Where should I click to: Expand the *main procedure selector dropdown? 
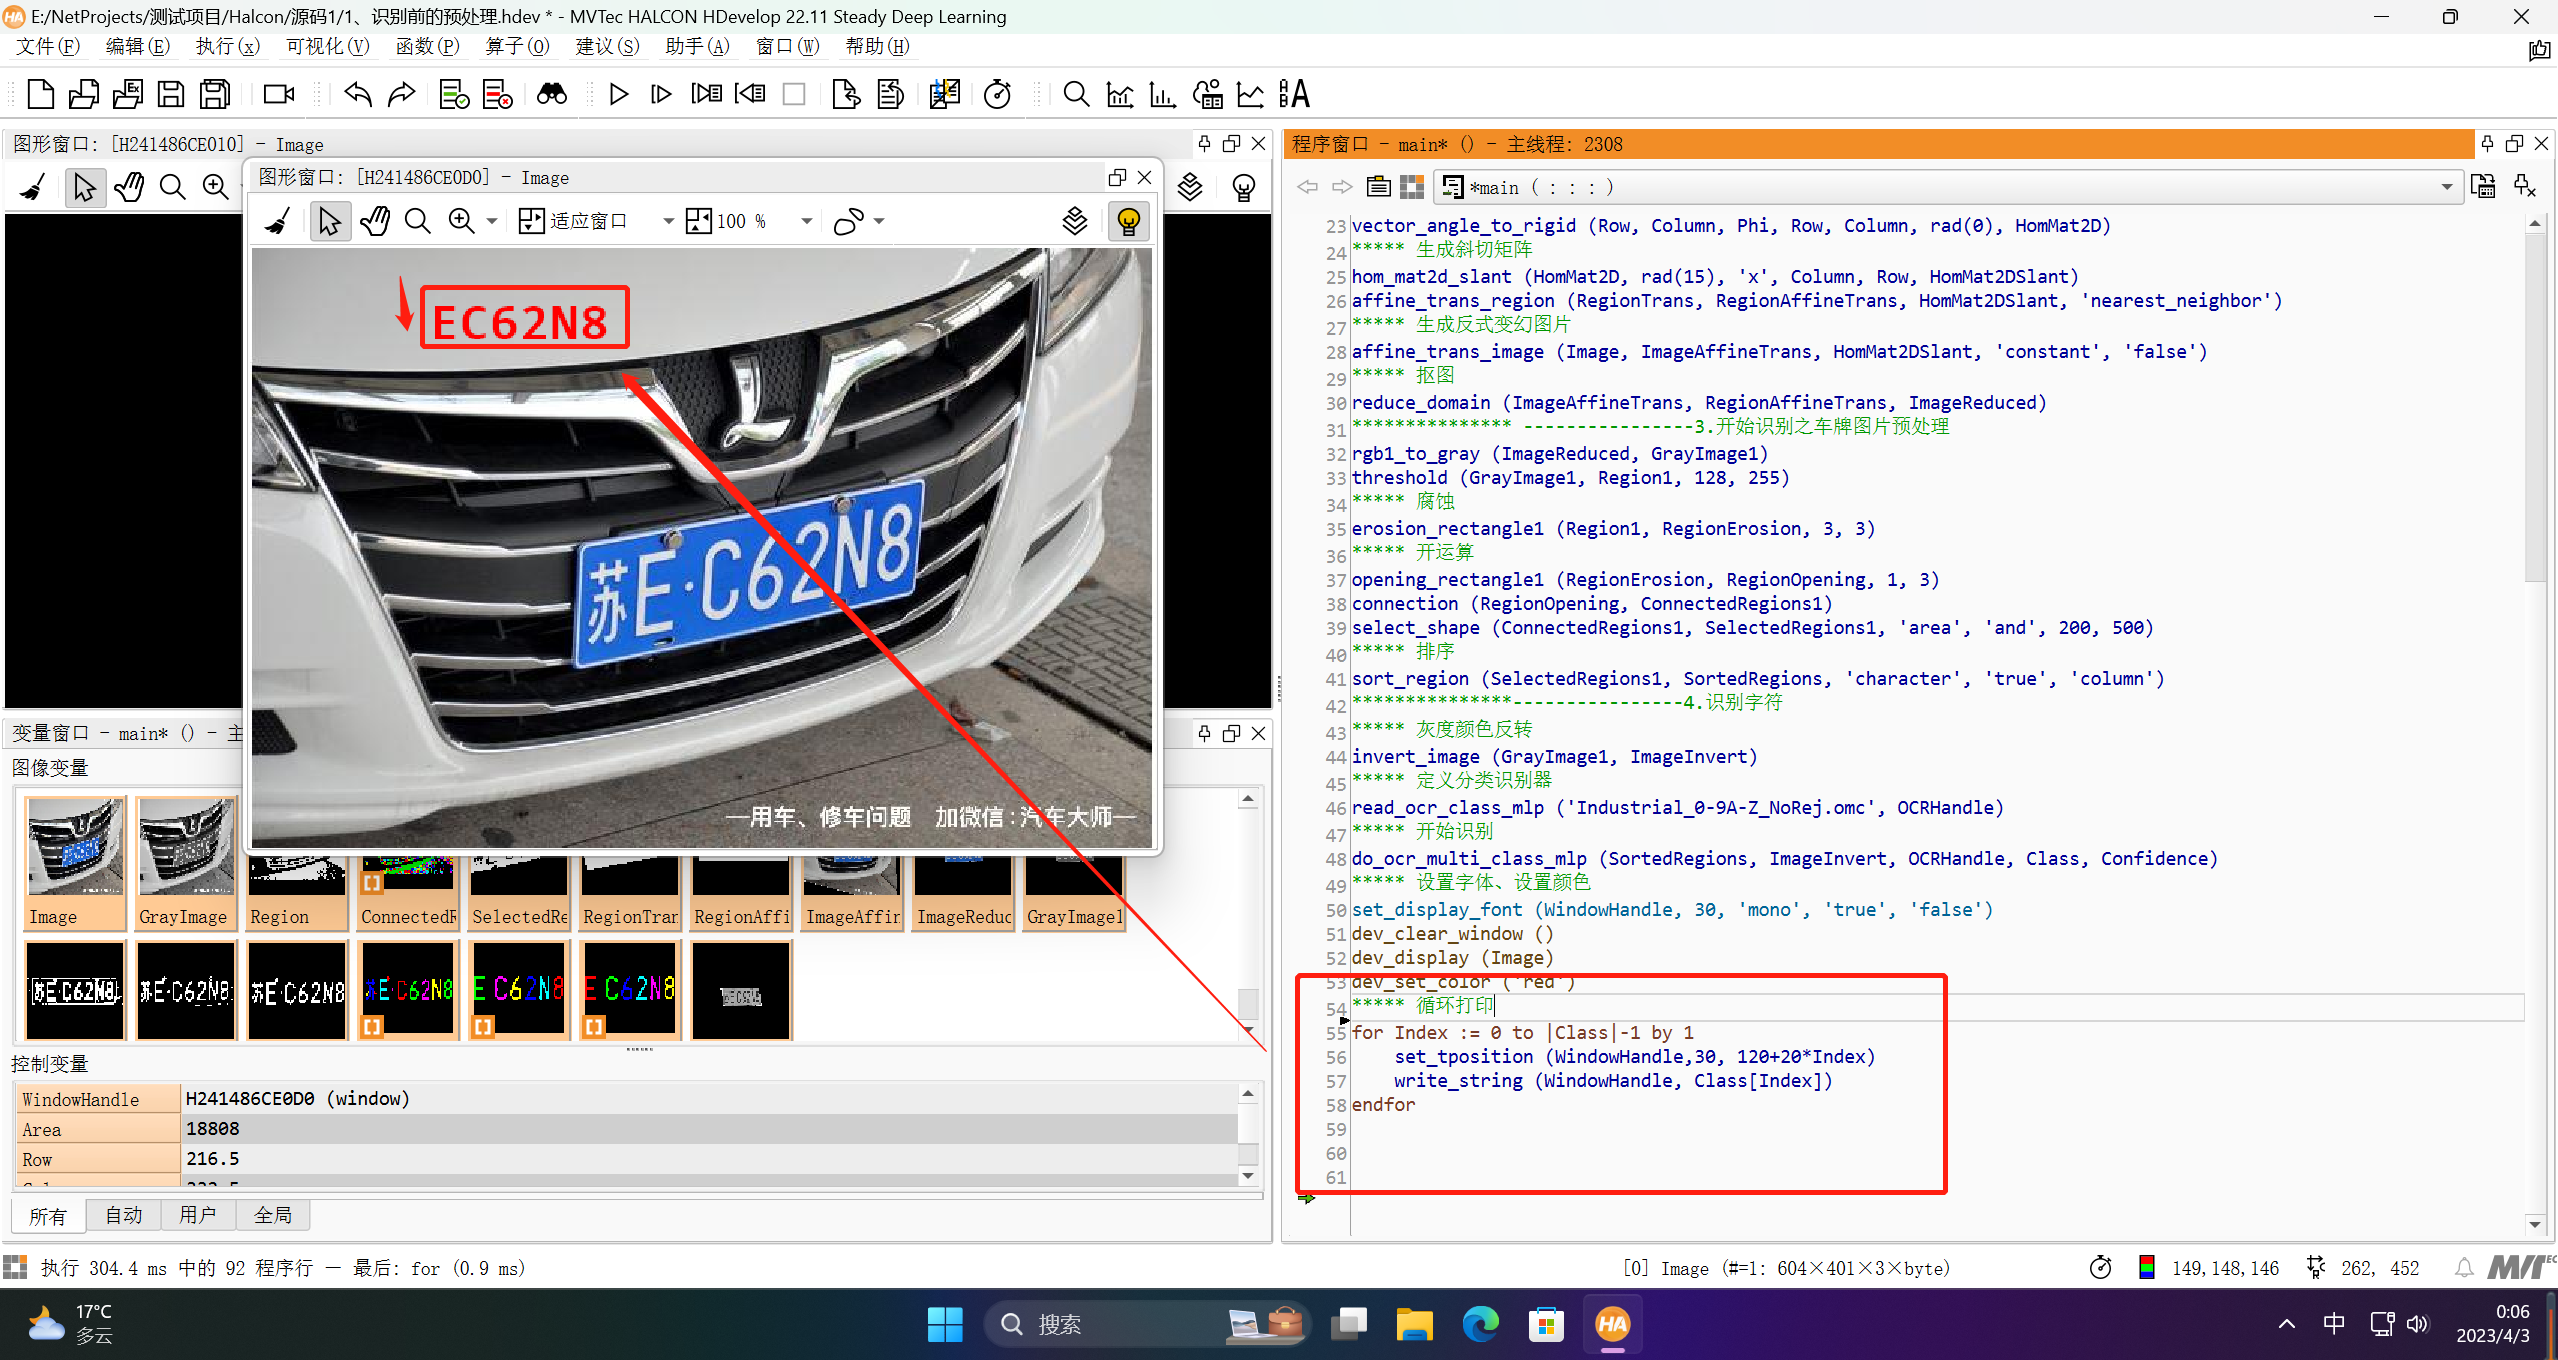pyautogui.click(x=2446, y=187)
